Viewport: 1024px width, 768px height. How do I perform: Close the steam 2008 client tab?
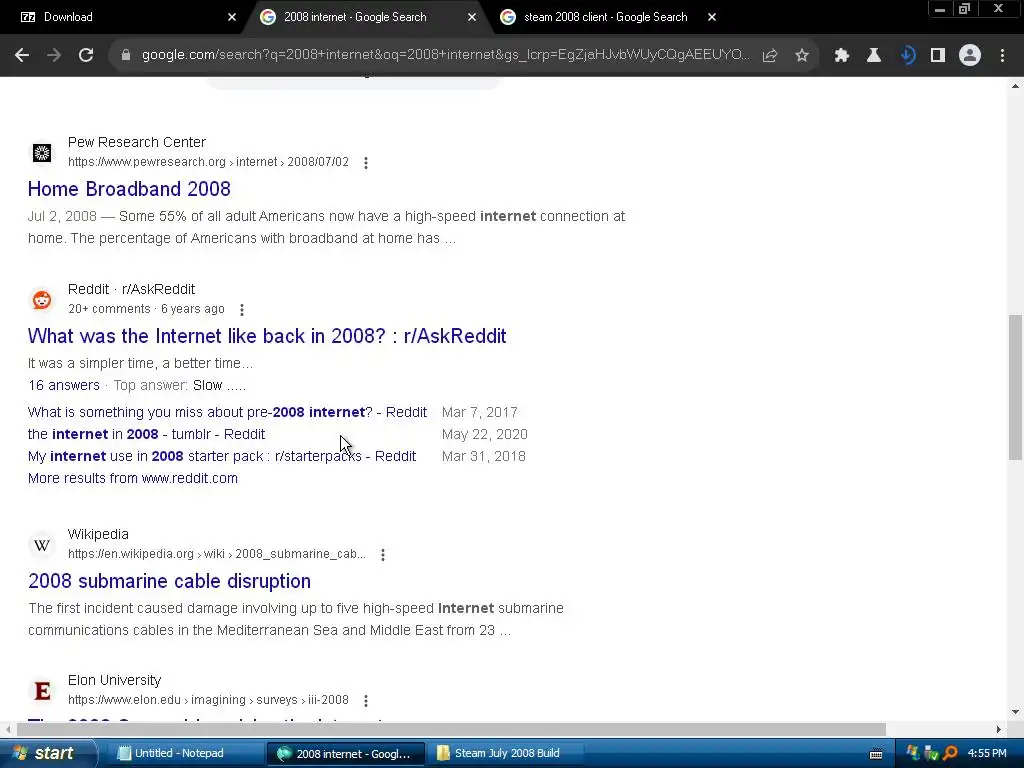(x=712, y=18)
